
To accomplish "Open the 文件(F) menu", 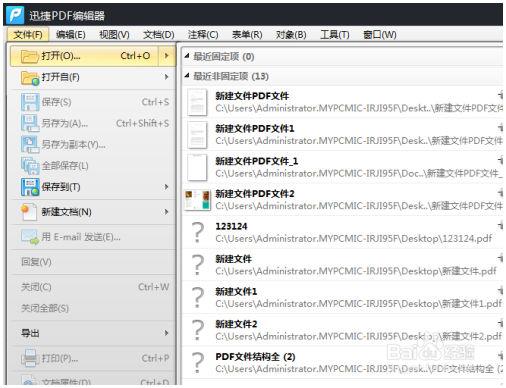I will tap(28, 35).
